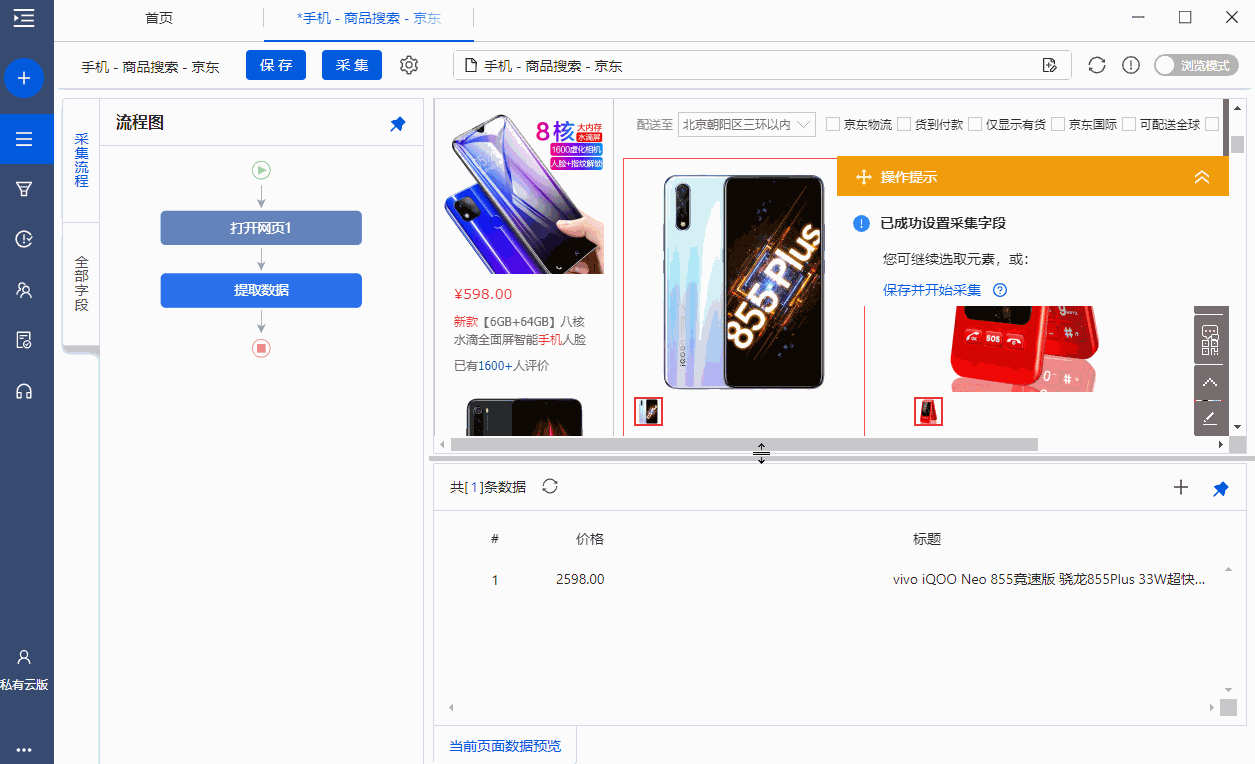Check the 可配送全球 checkbox
Image resolution: width=1255 pixels, height=764 pixels.
1129,124
